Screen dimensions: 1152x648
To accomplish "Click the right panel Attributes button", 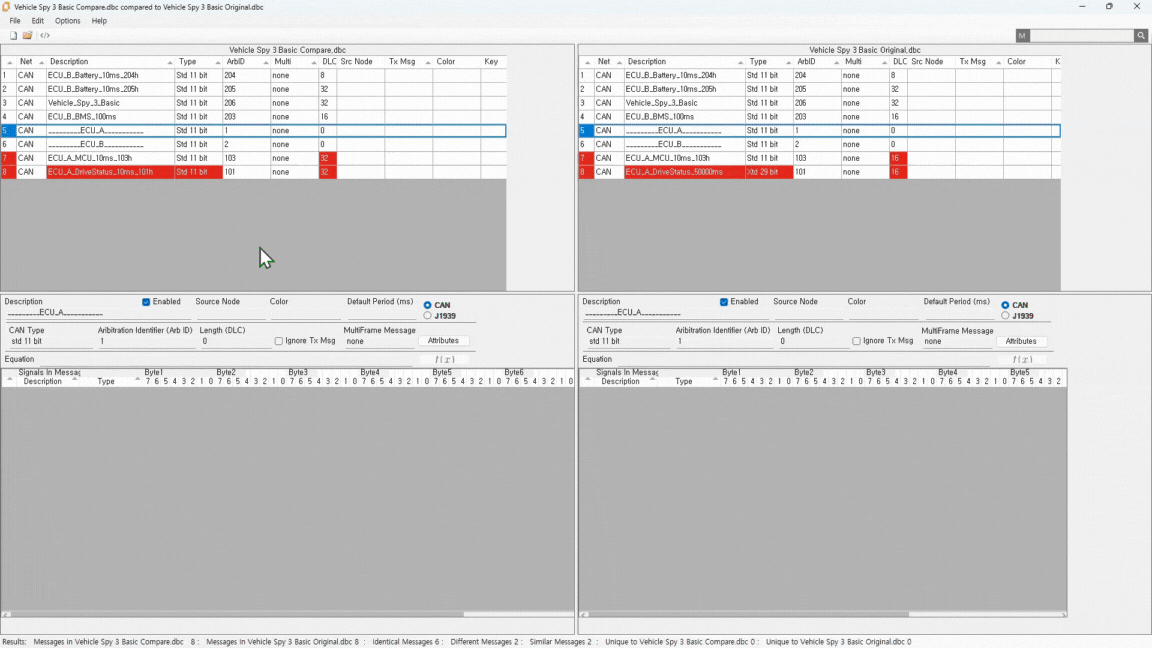I will click(1021, 341).
